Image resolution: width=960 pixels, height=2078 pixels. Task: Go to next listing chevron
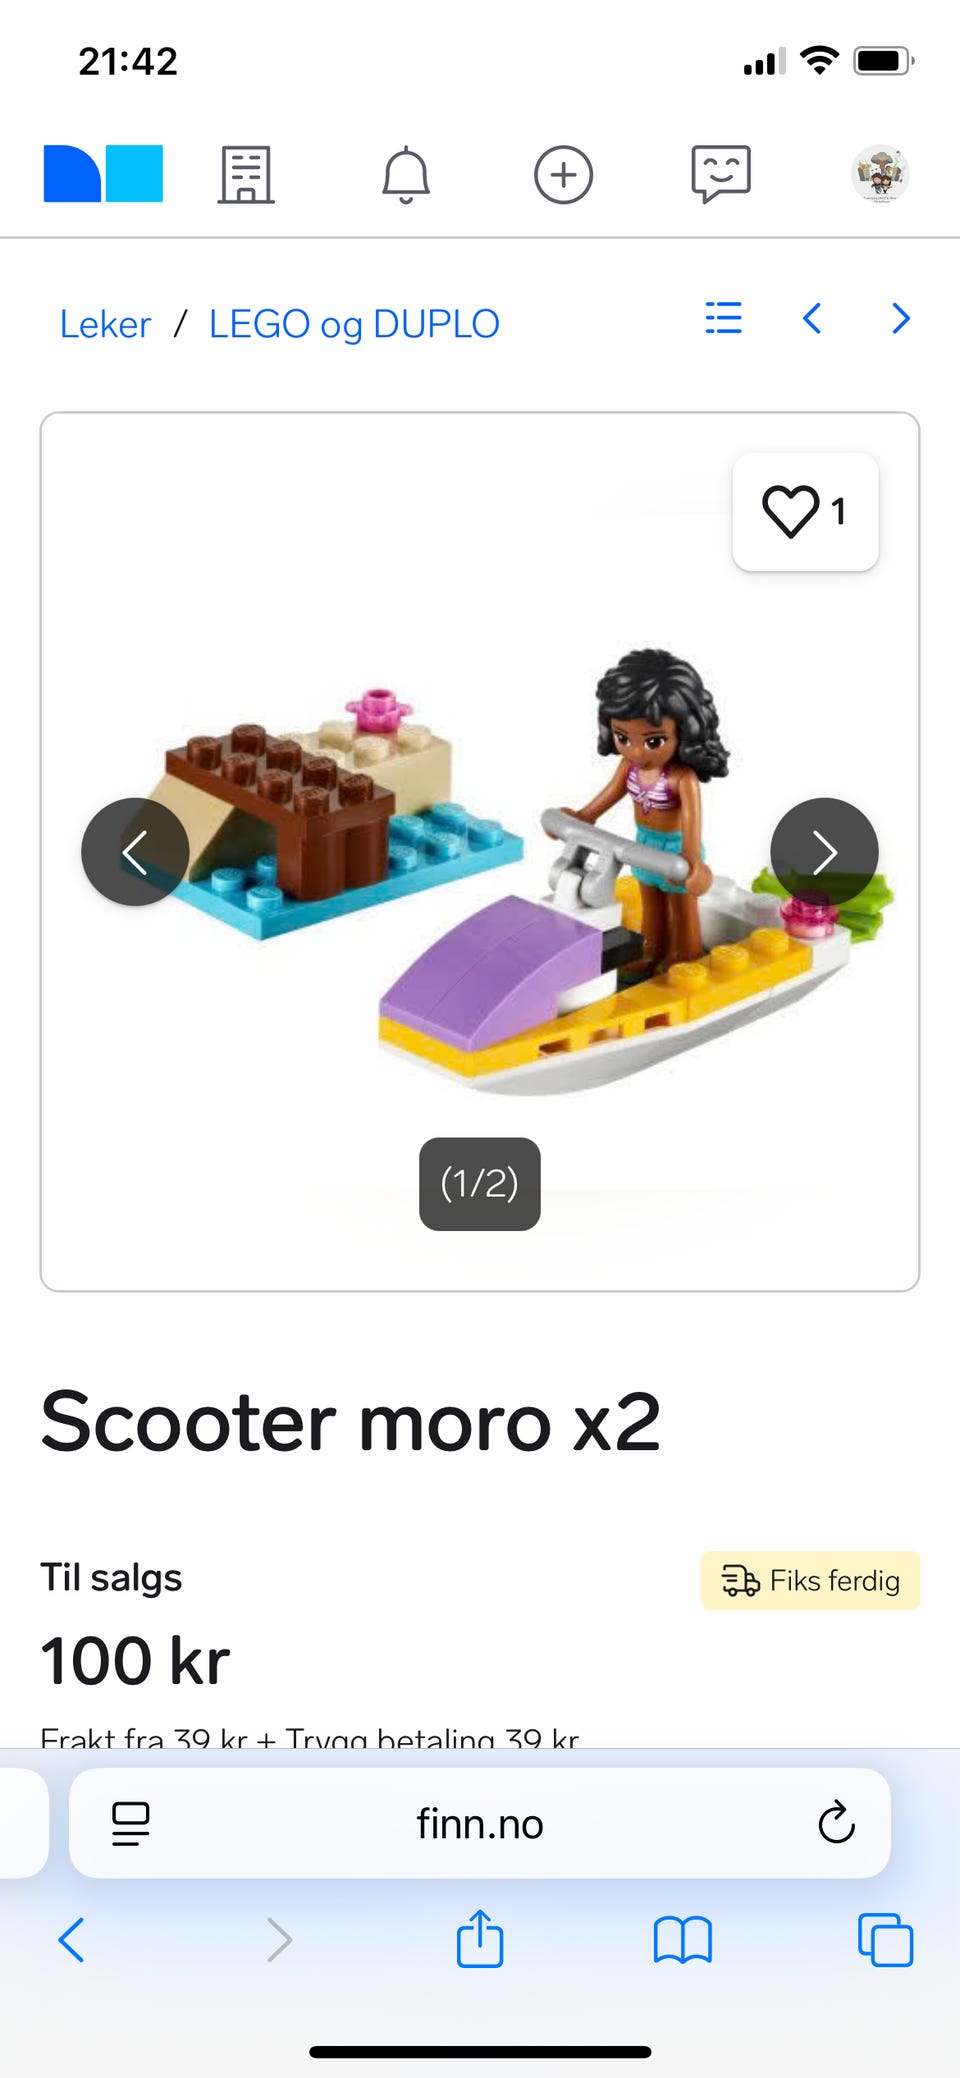[x=901, y=318]
